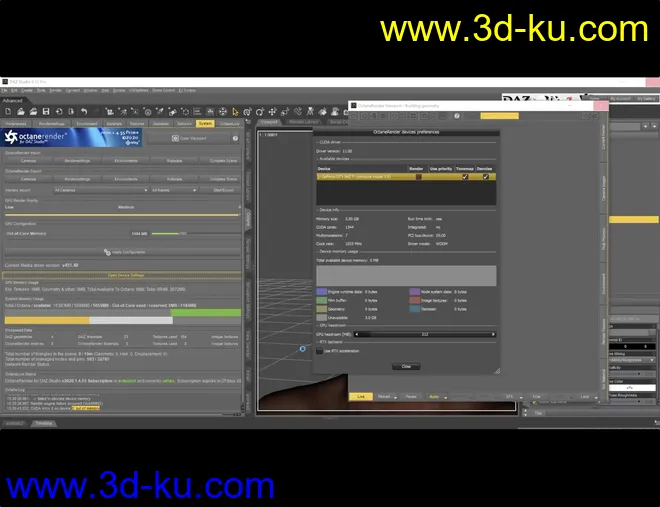Toggle the Denoise checkbox for the GPU
This screenshot has width=660, height=507.
(486, 177)
